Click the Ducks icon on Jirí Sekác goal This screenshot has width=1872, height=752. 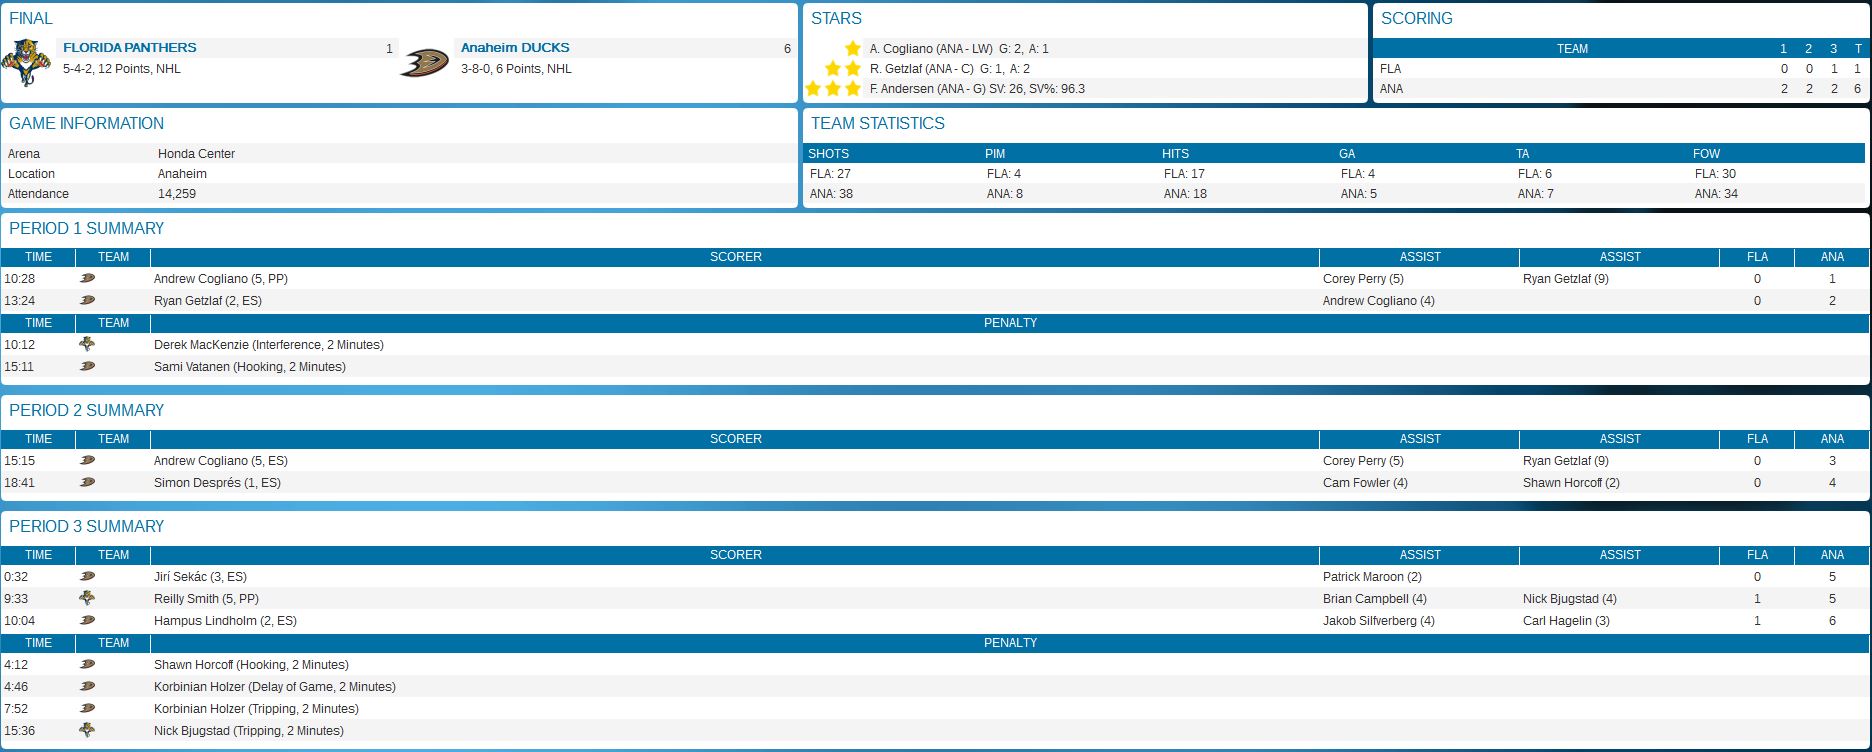[88, 577]
